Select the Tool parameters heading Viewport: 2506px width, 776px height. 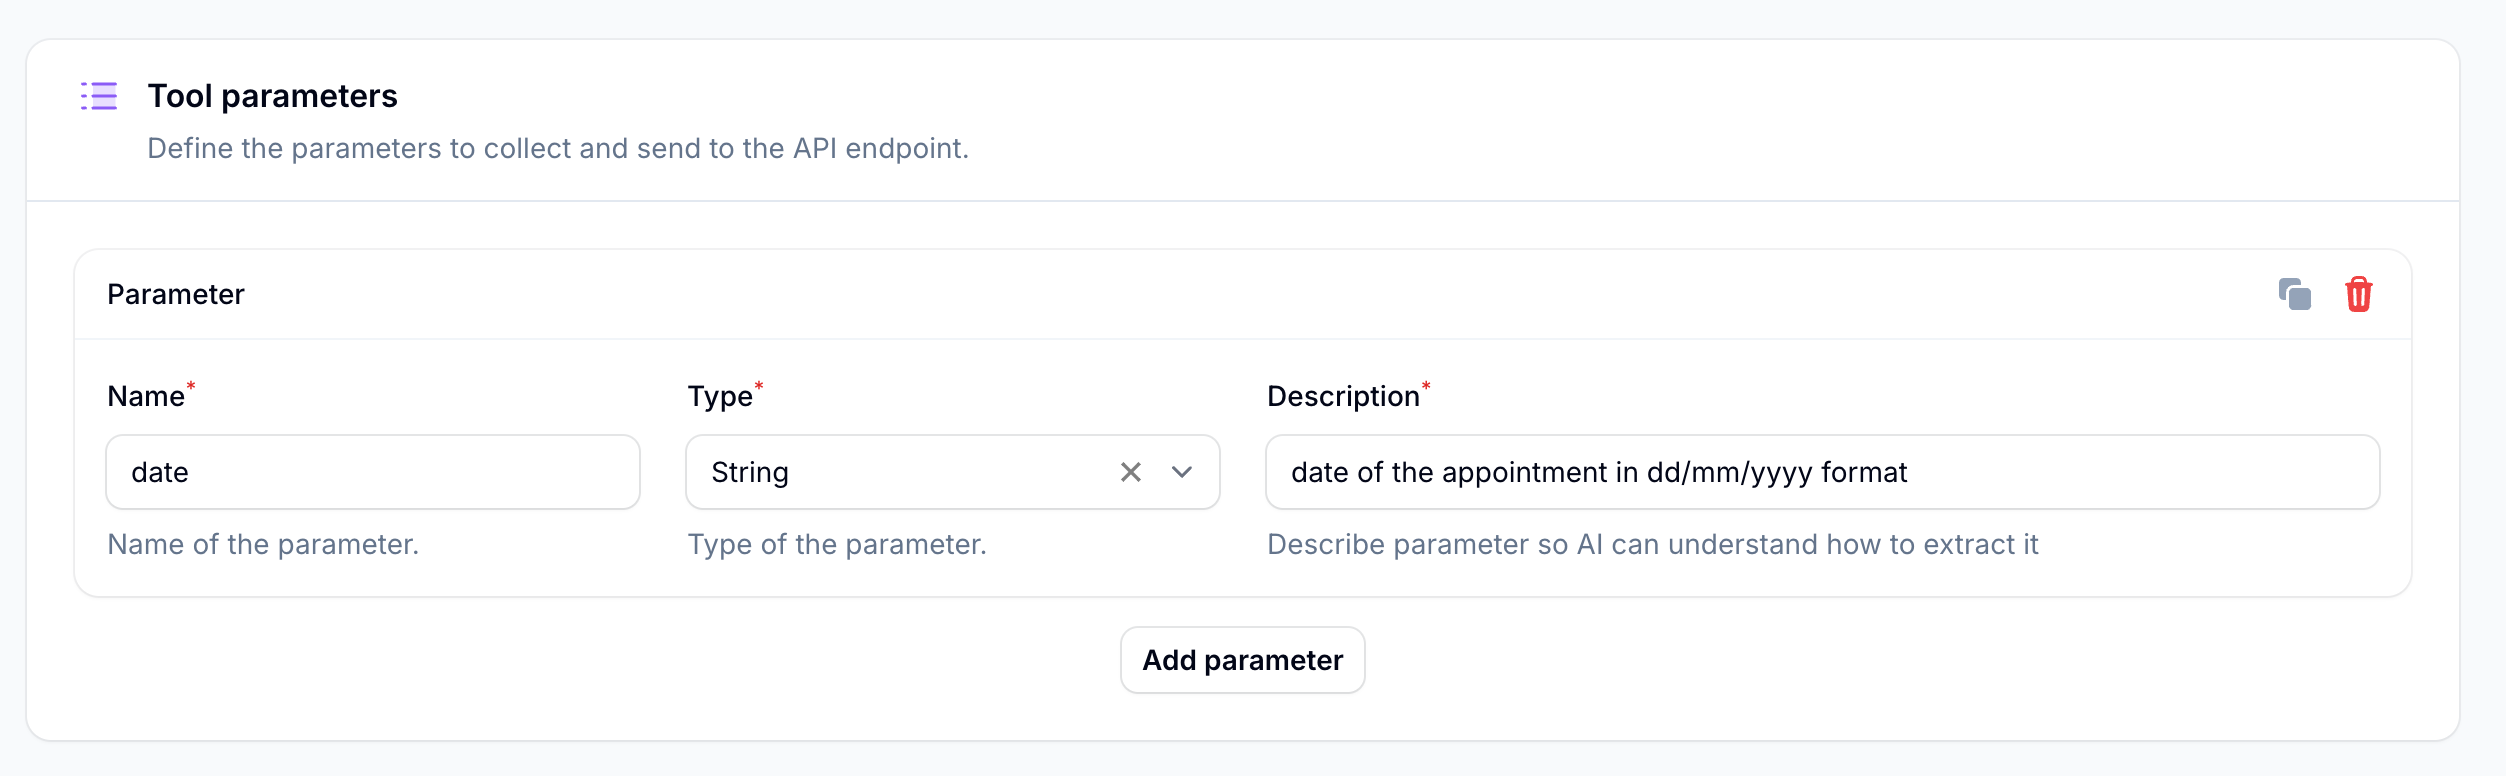point(273,95)
